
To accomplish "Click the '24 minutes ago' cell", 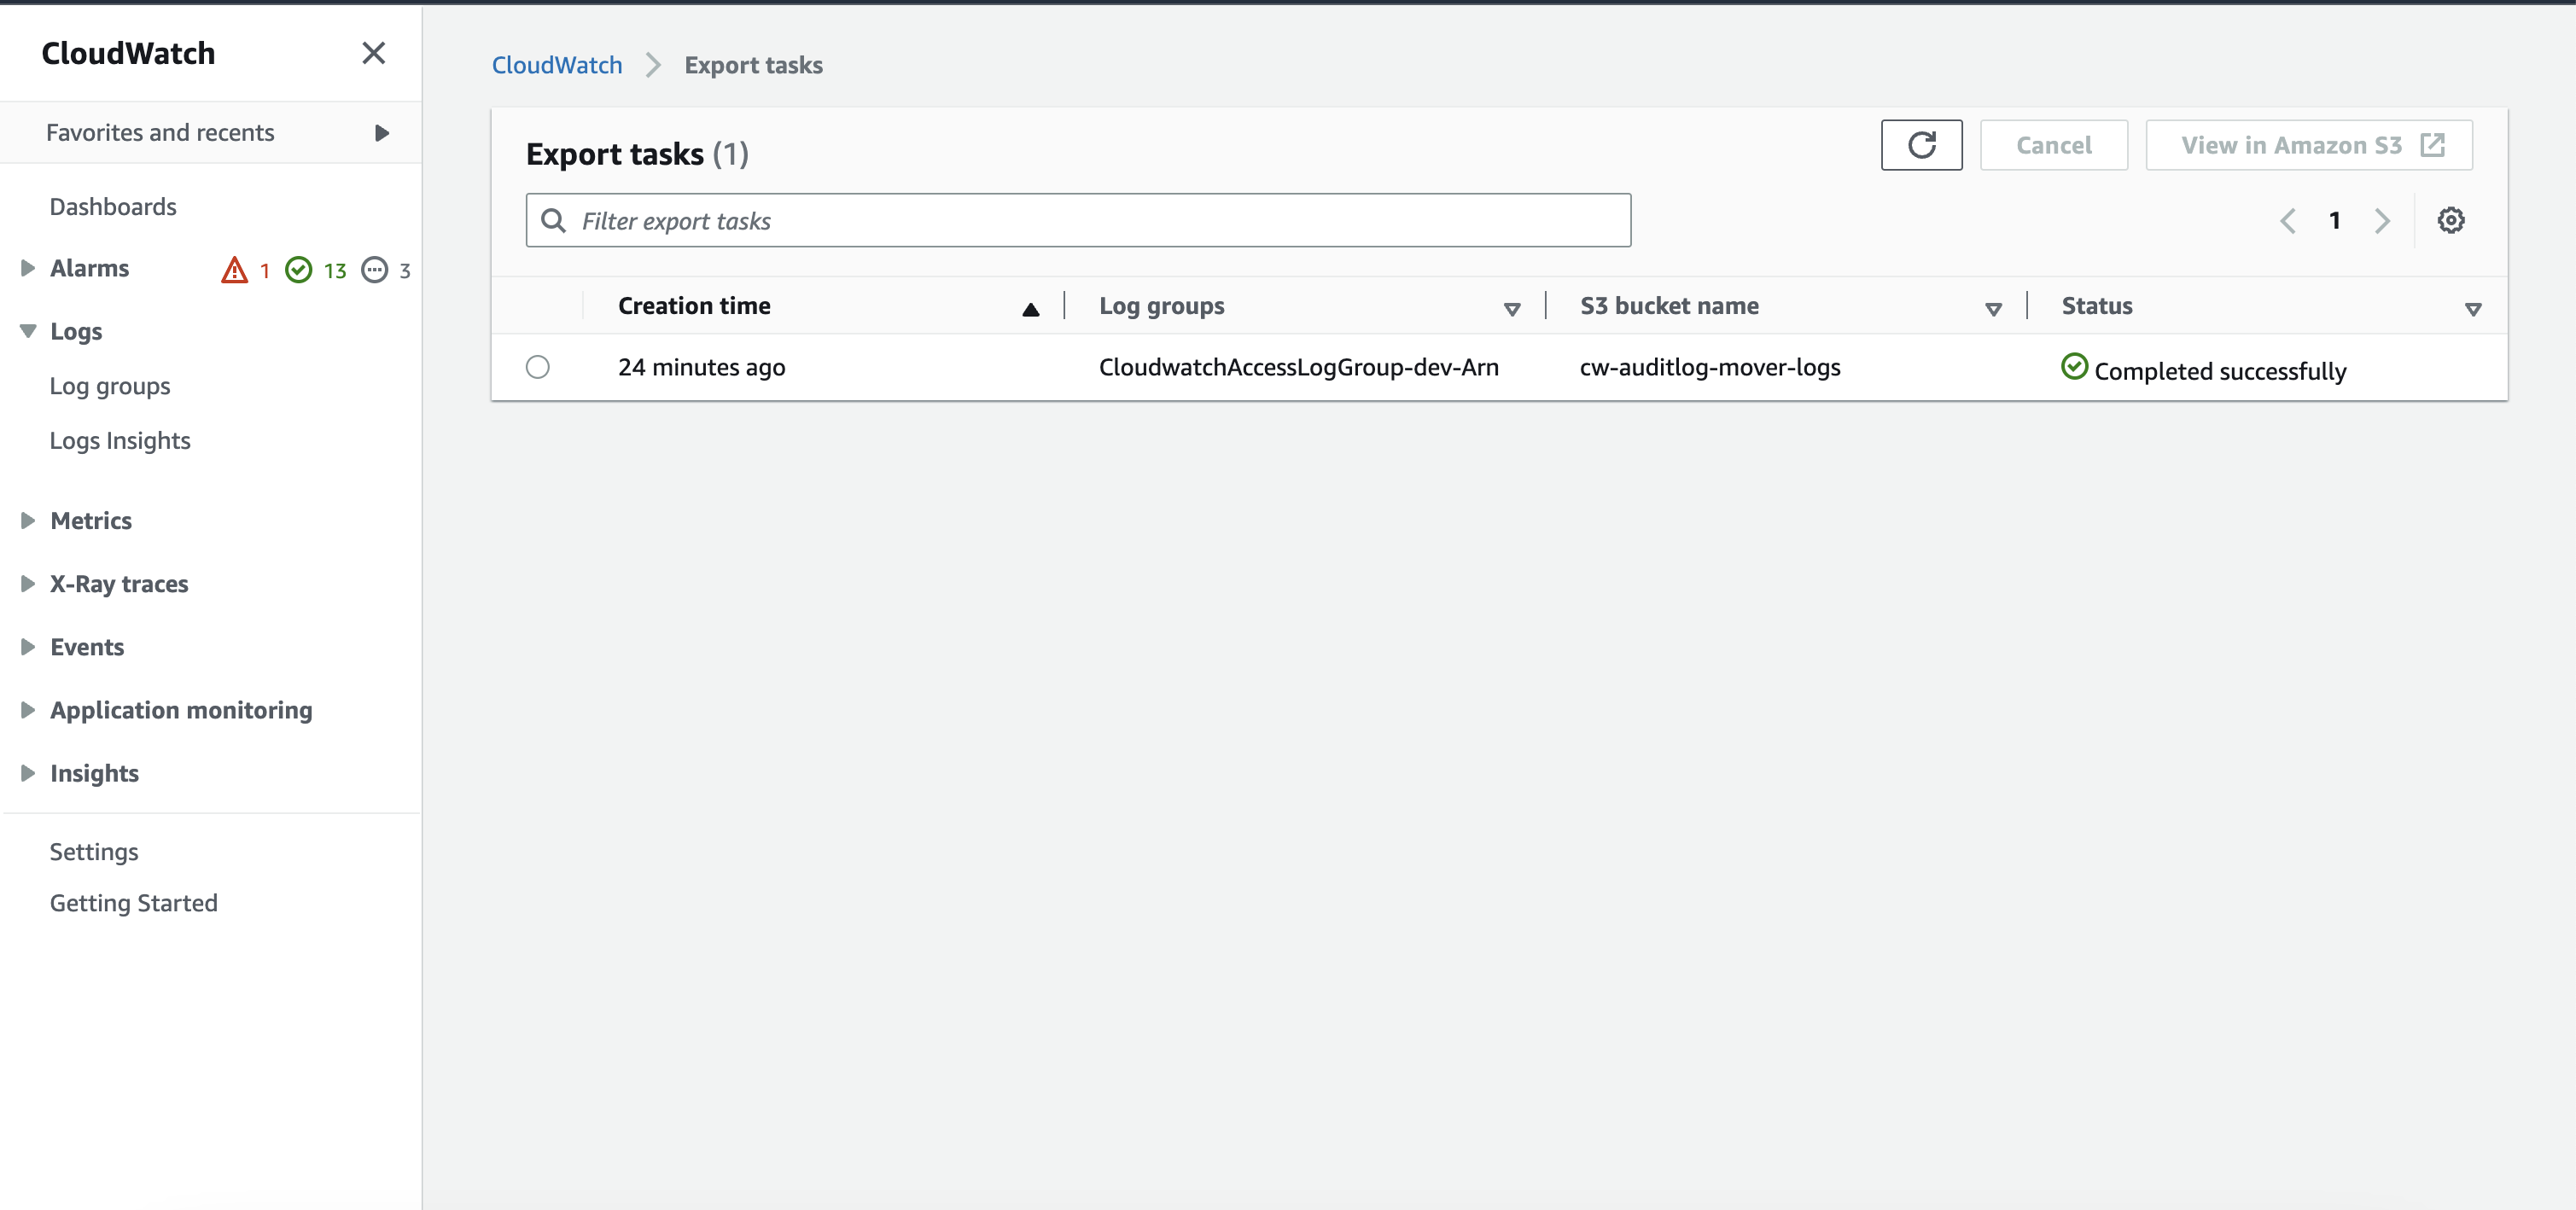I will tap(702, 367).
